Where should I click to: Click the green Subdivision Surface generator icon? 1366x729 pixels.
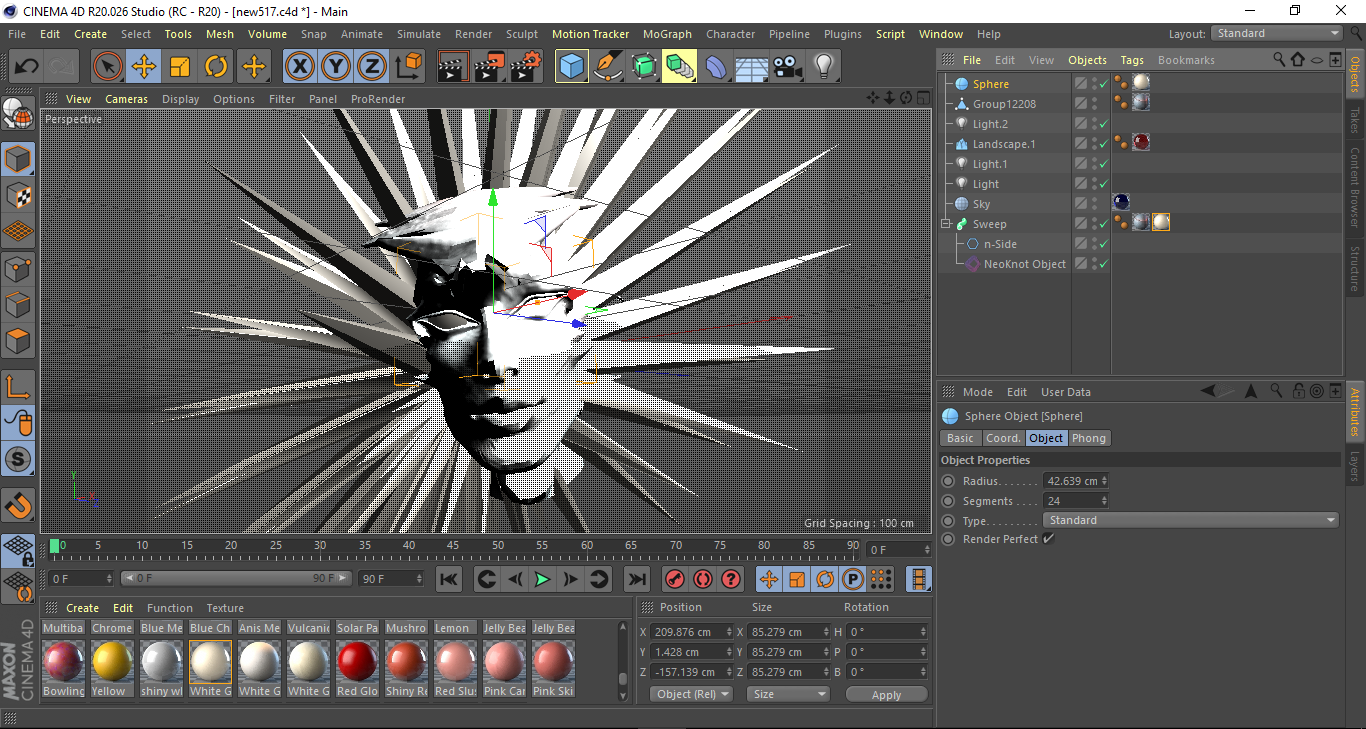[x=644, y=67]
